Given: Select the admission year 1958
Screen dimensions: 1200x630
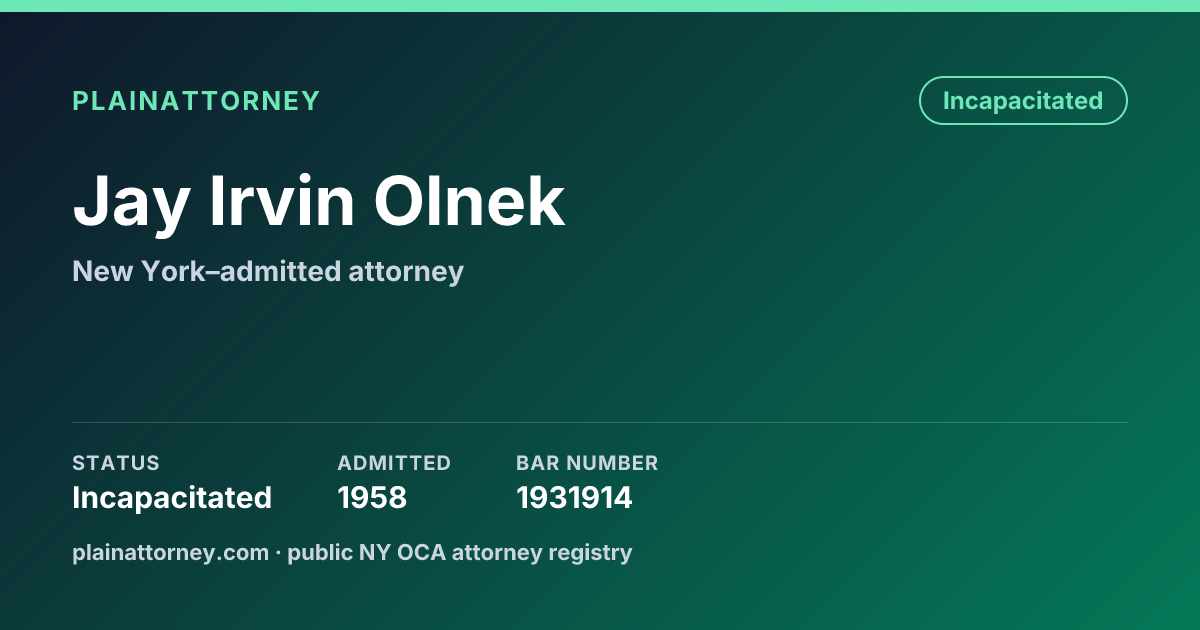Looking at the screenshot, I should click(x=372, y=497).
